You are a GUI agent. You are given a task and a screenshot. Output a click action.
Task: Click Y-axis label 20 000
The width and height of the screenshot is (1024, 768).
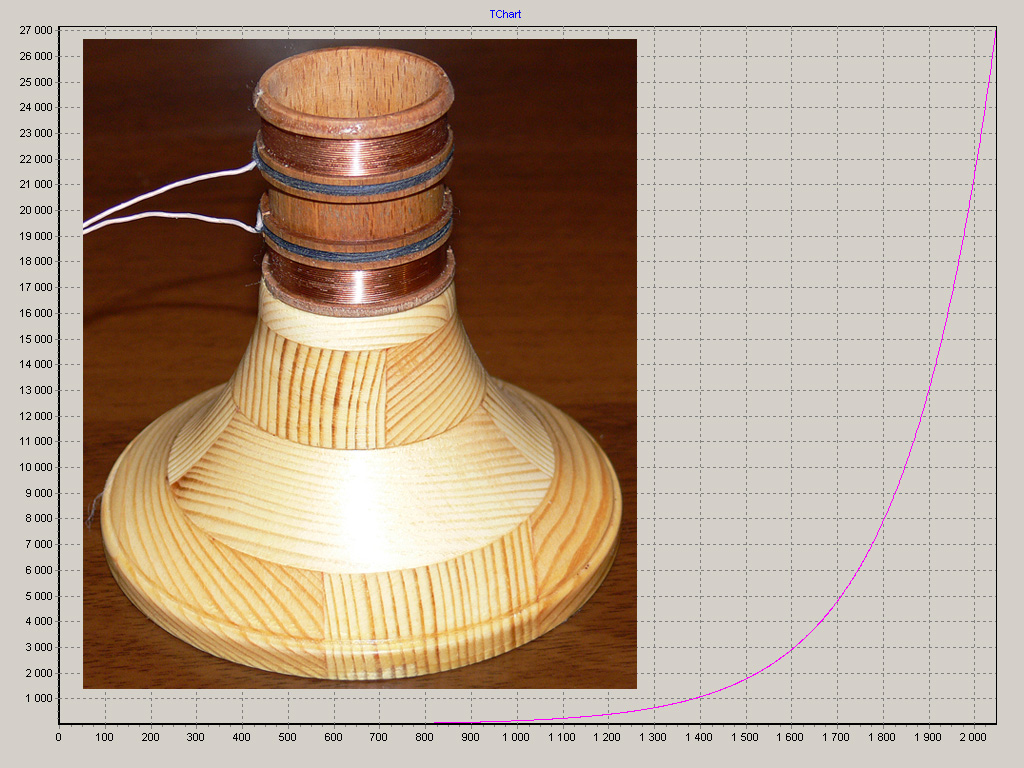[x=36, y=210]
